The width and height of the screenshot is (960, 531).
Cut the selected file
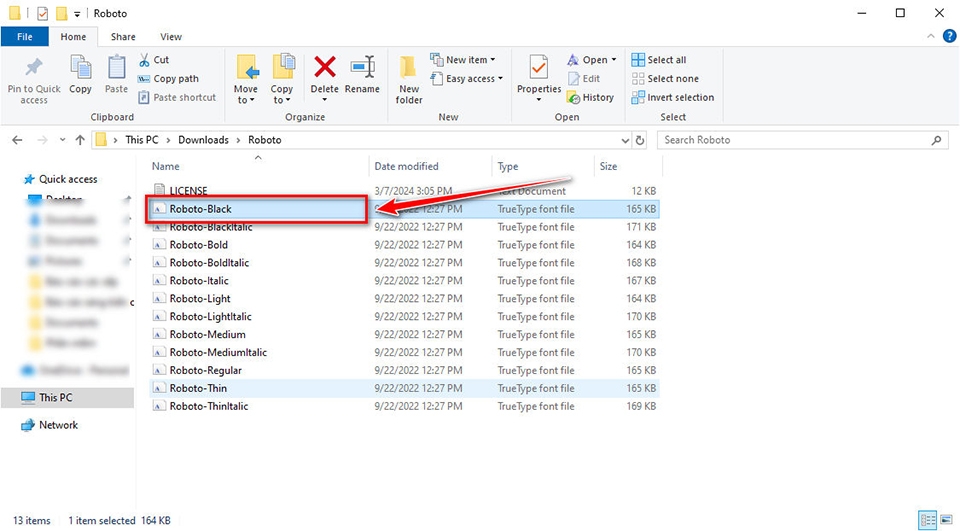pos(154,59)
